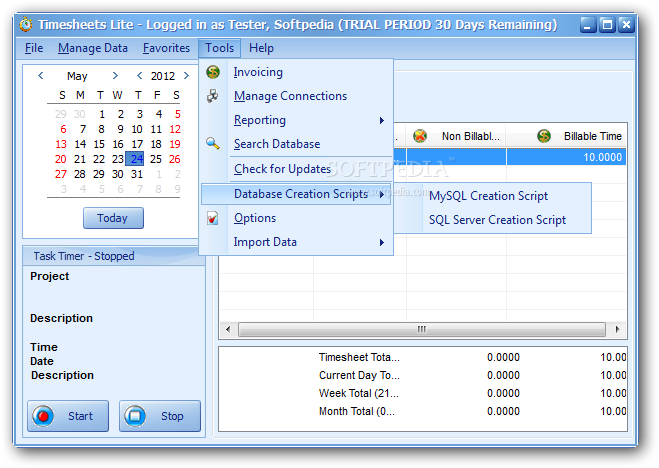Close the open Tools menu
The image size is (659, 468).
[219, 48]
